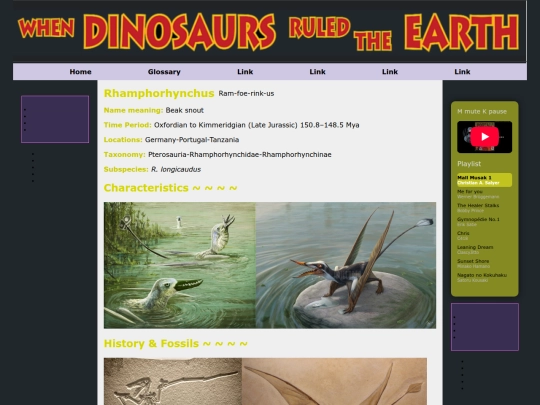The image size is (540, 405).
Task: Click the Germany-Portugal-Tanzania locations text
Action: pyautogui.click(x=192, y=140)
